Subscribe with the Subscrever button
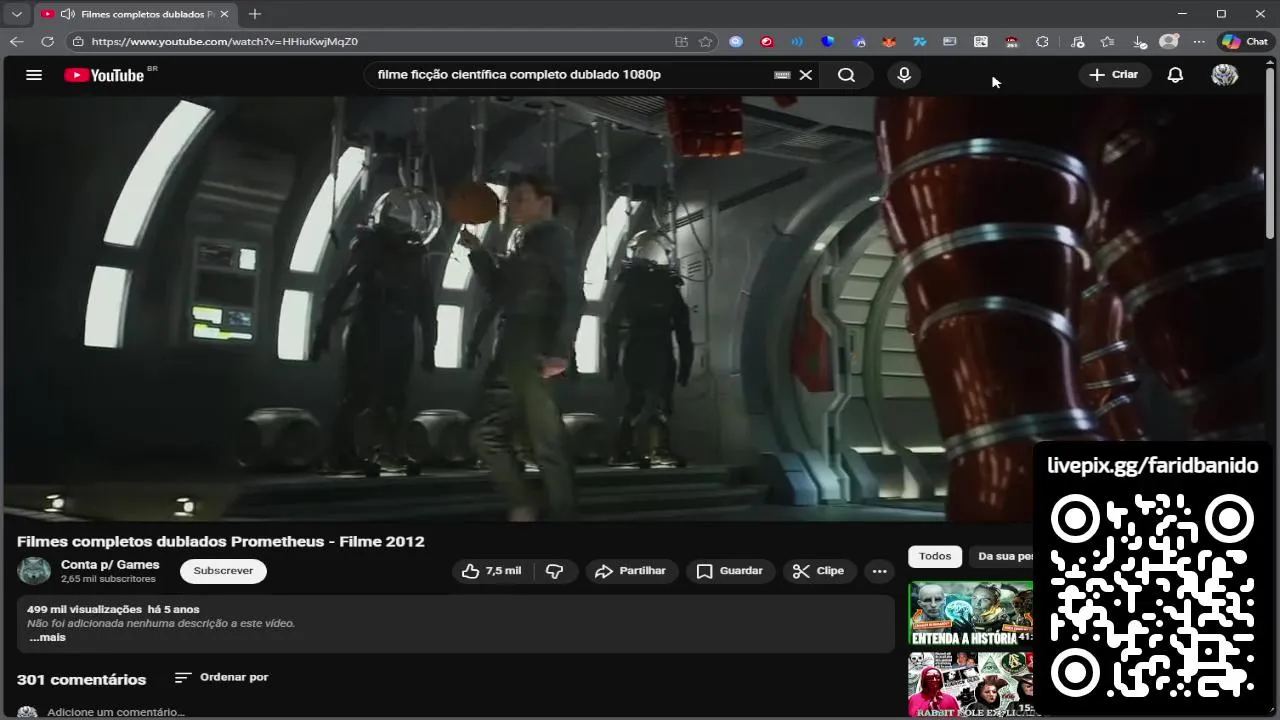 coord(223,571)
